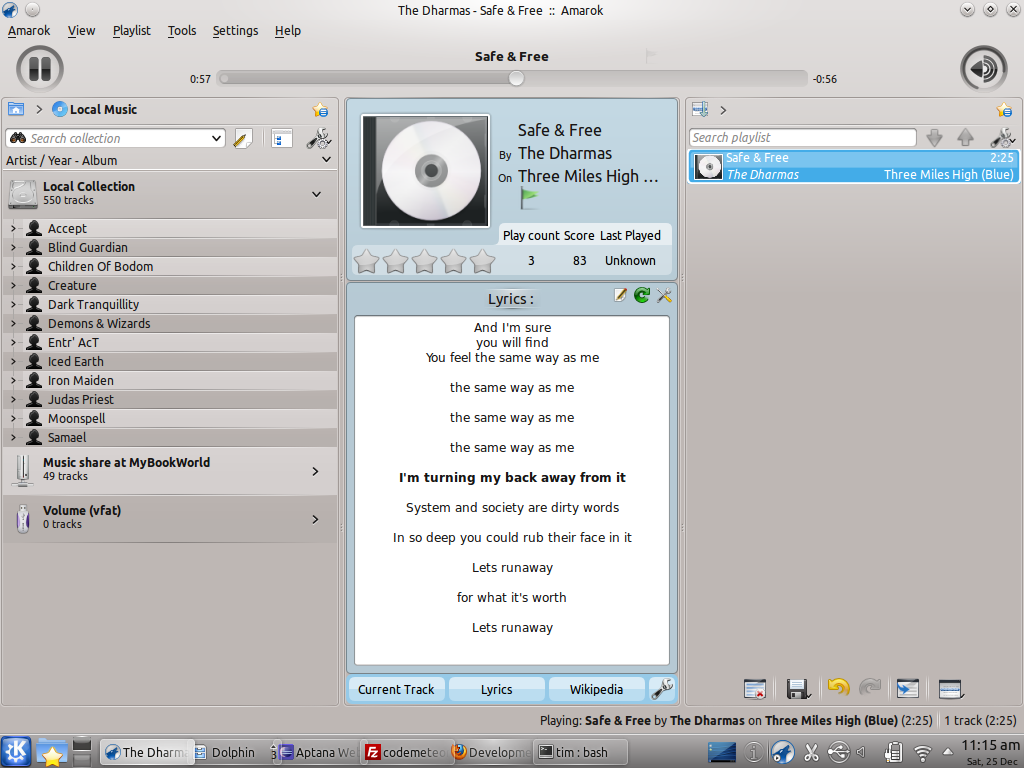Screen dimensions: 1024x768
Task: Toggle merged collection view icon
Action: click(x=281, y=138)
